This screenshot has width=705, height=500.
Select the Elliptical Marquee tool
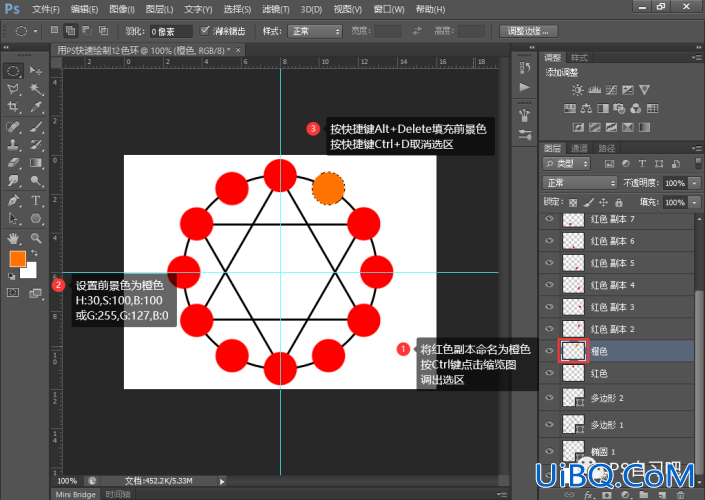pos(13,71)
